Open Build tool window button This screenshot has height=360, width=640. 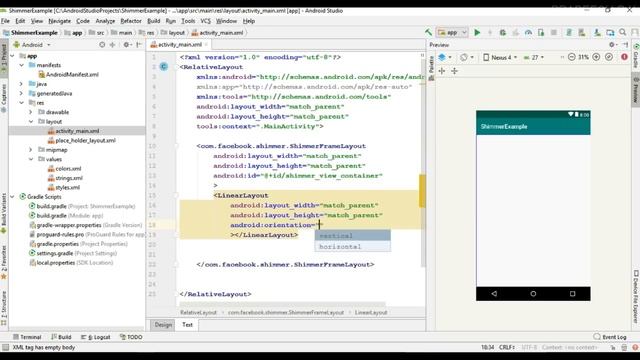[61, 337]
